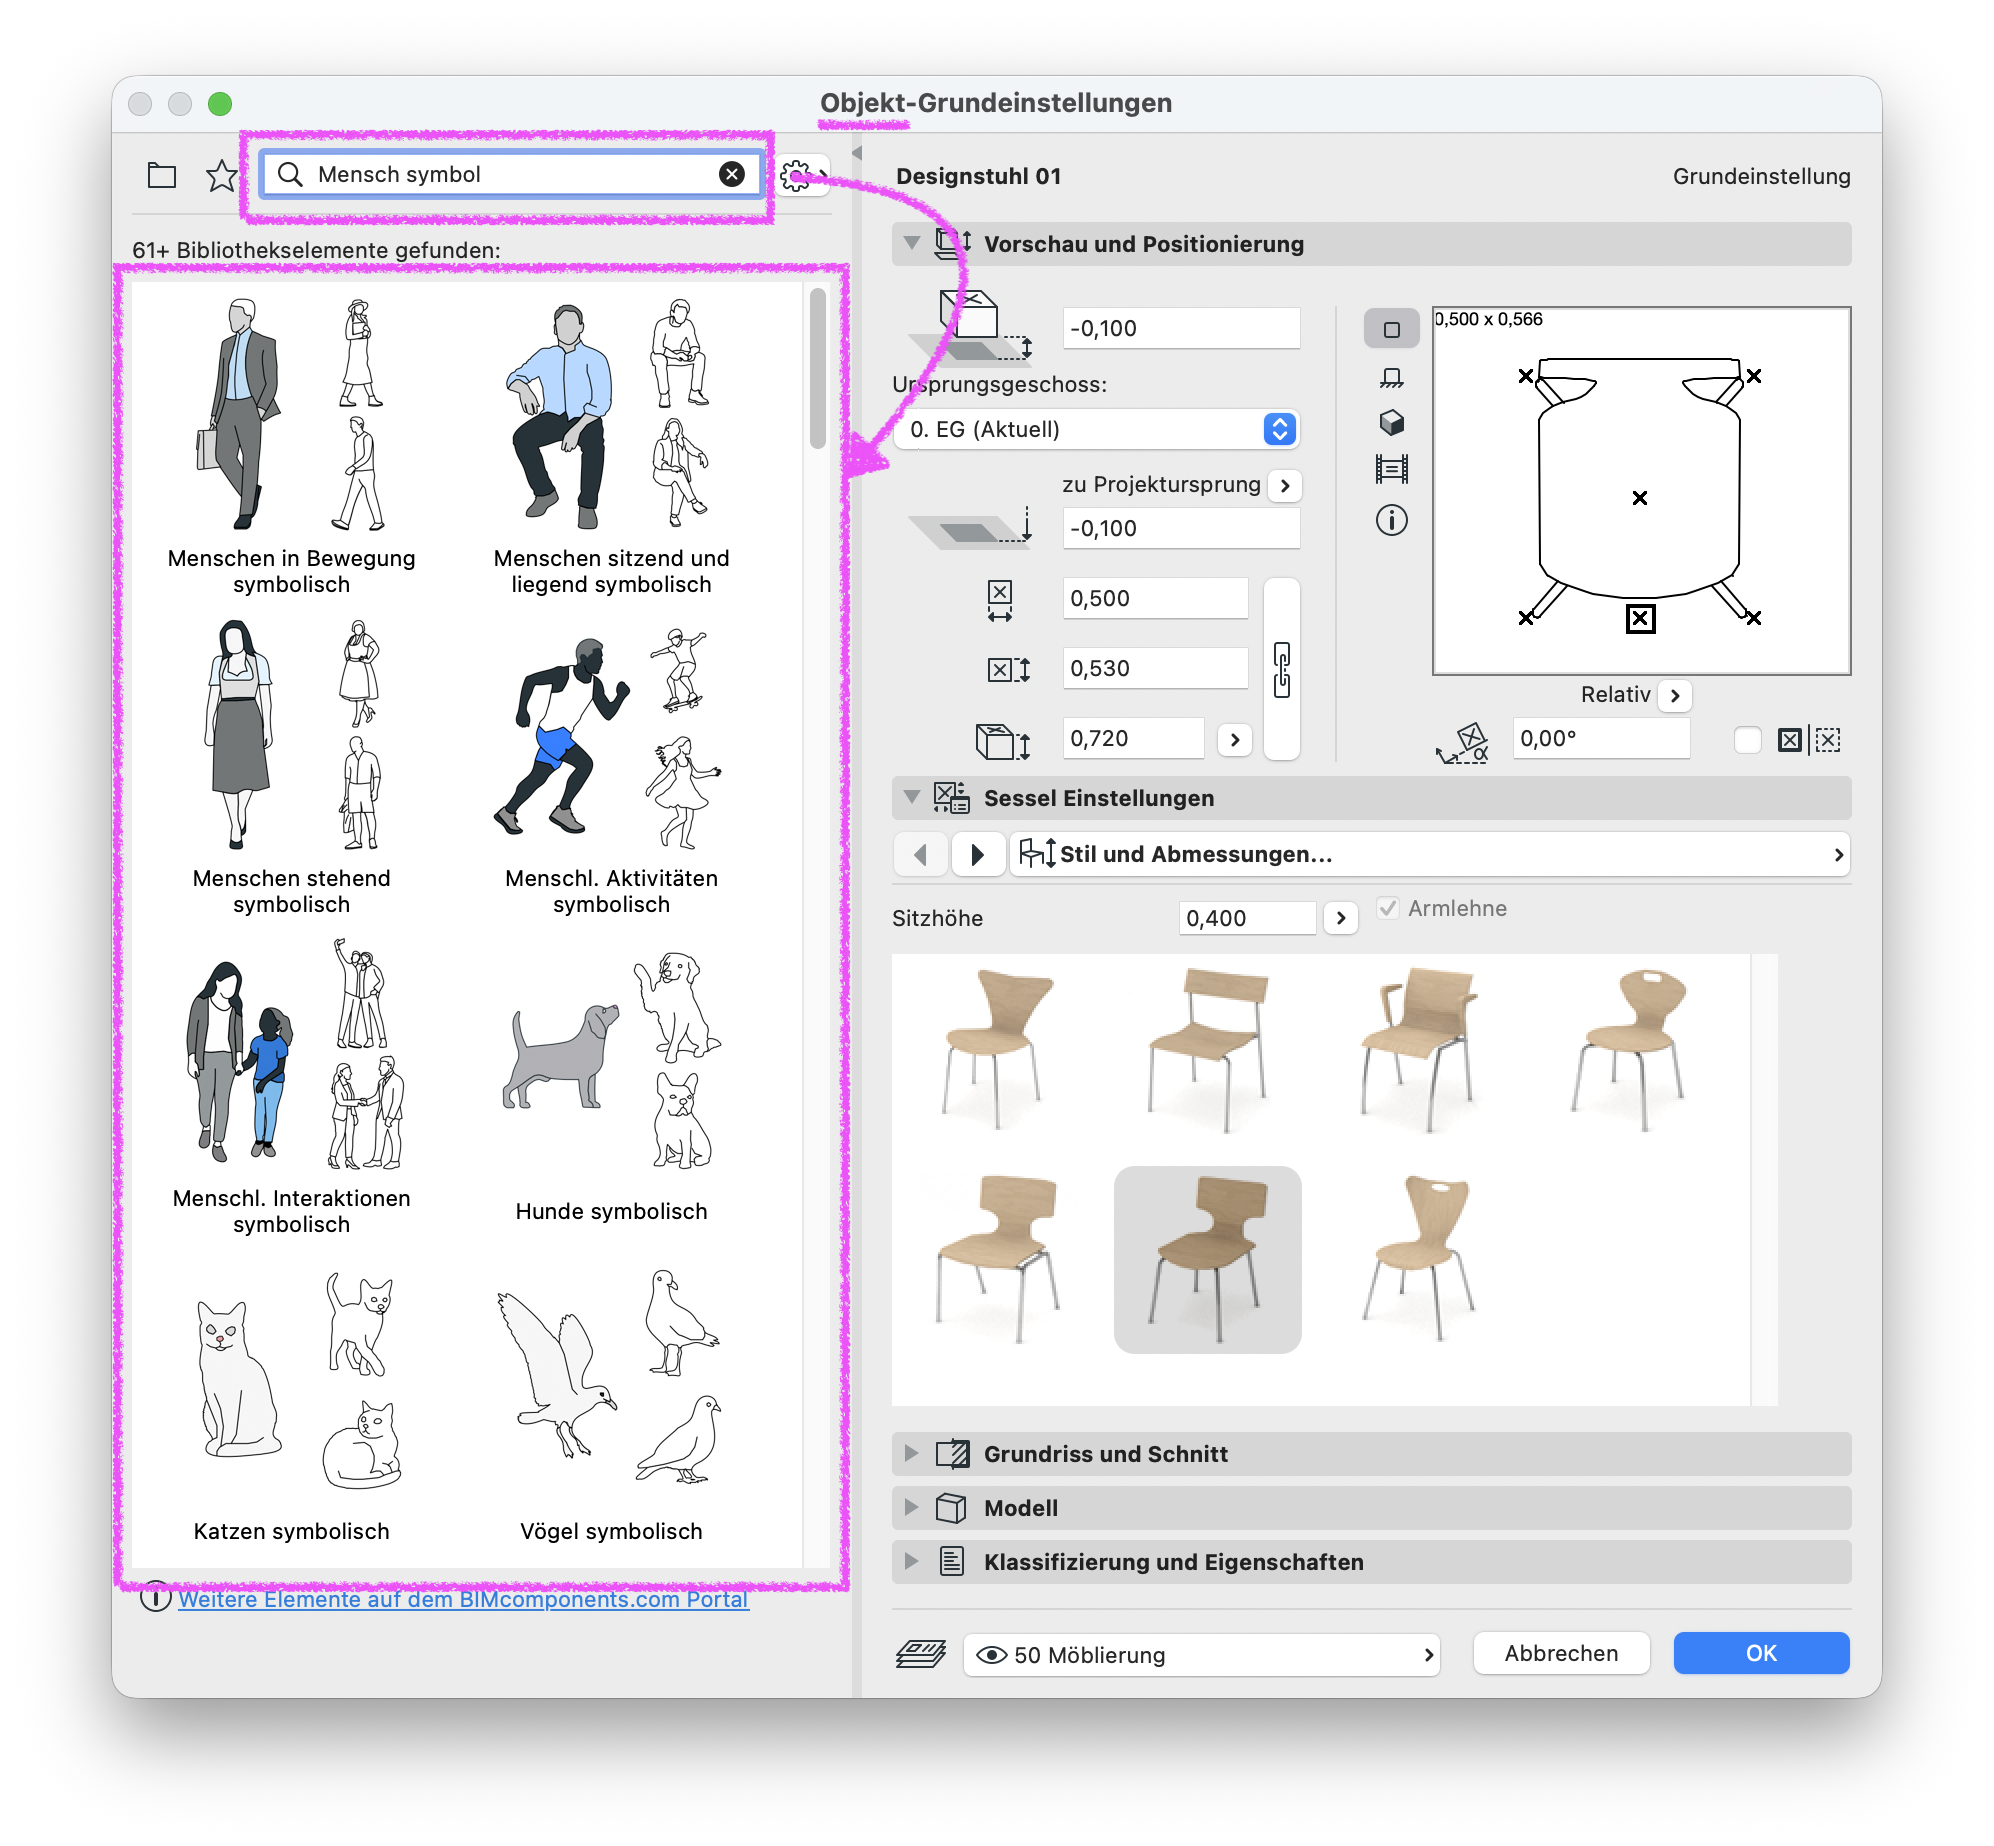Collapse the Sessel Einstellungen panel
Image resolution: width=1994 pixels, height=1846 pixels.
[x=911, y=797]
